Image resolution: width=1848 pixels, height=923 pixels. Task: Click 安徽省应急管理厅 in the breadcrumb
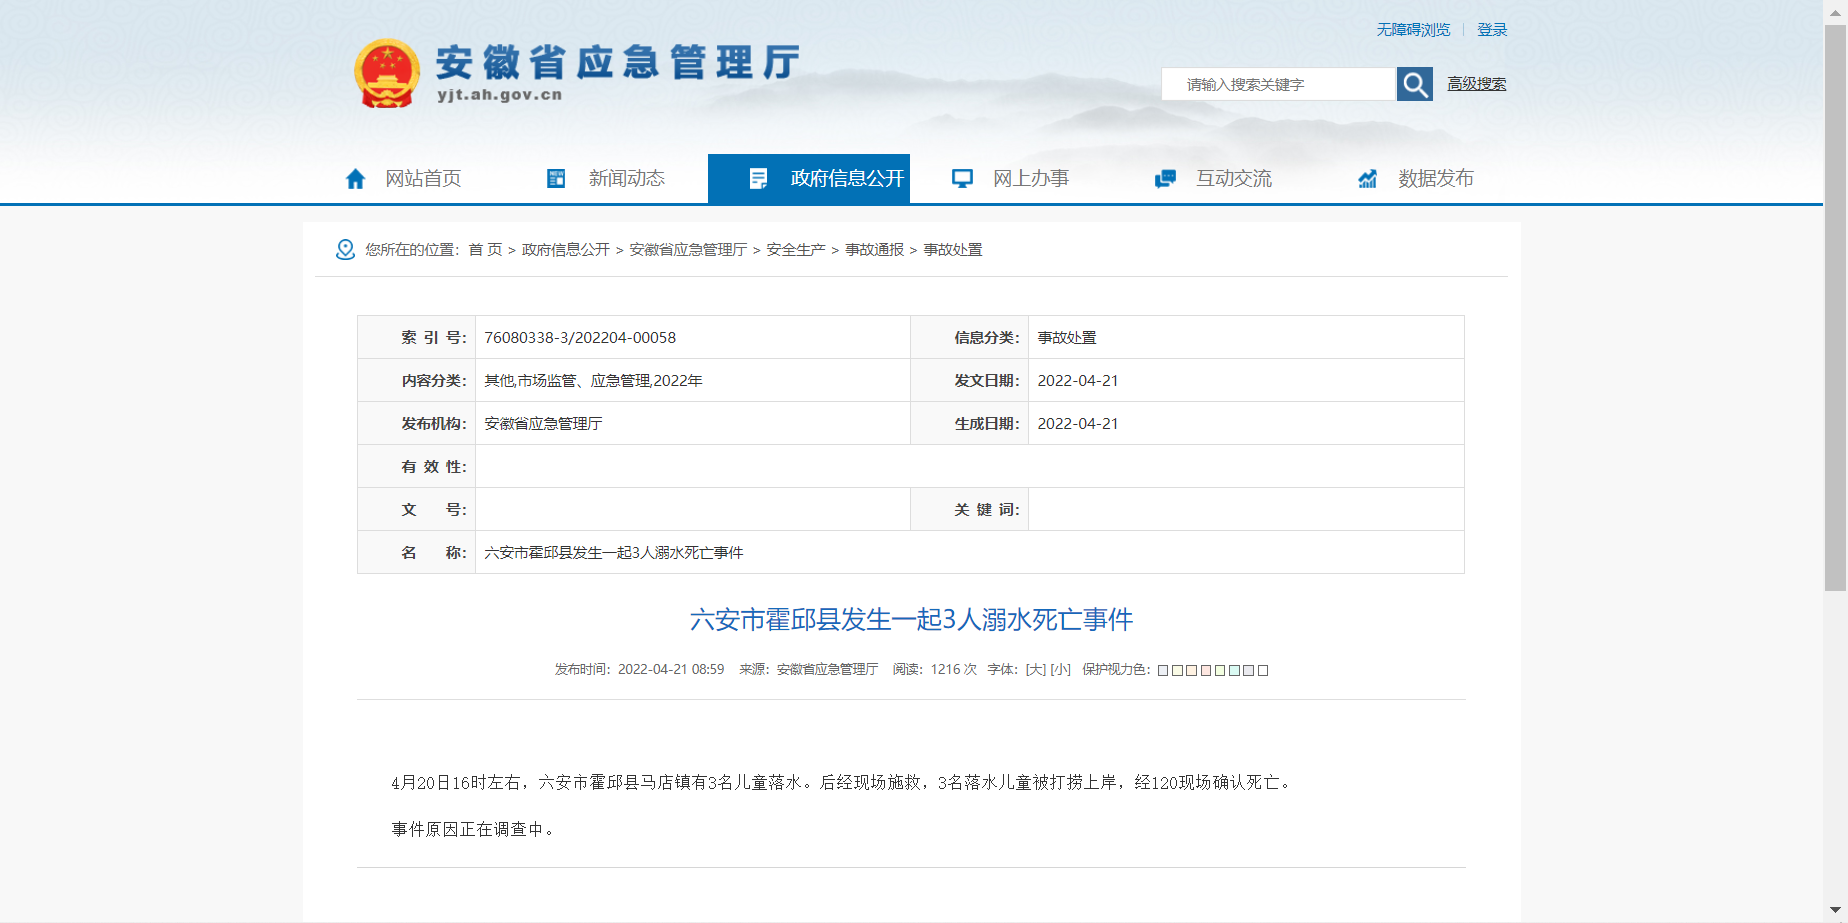click(688, 250)
